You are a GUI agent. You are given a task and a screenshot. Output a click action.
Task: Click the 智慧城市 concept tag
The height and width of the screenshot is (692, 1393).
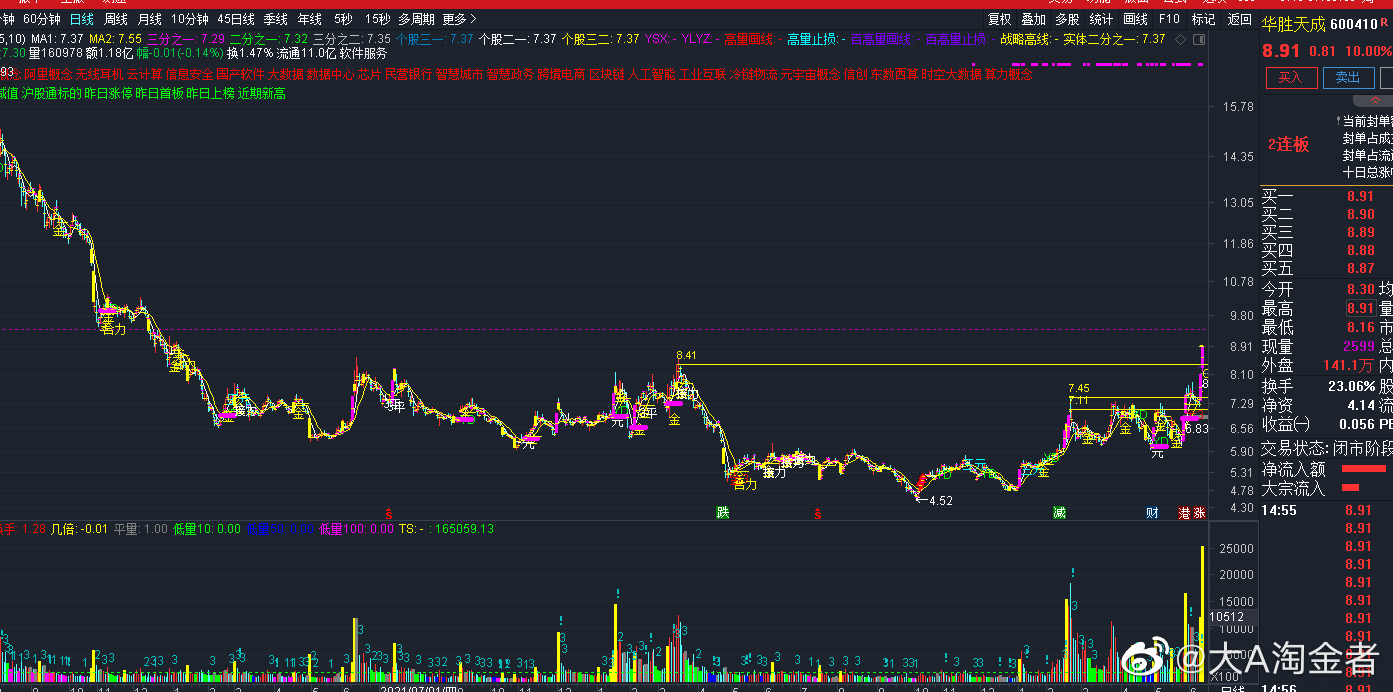(x=459, y=74)
